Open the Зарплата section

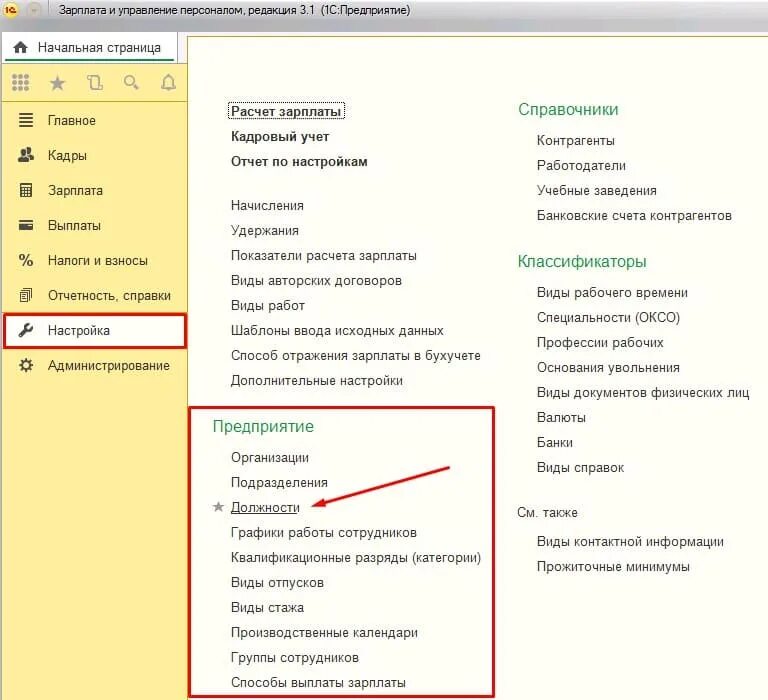coord(95,190)
